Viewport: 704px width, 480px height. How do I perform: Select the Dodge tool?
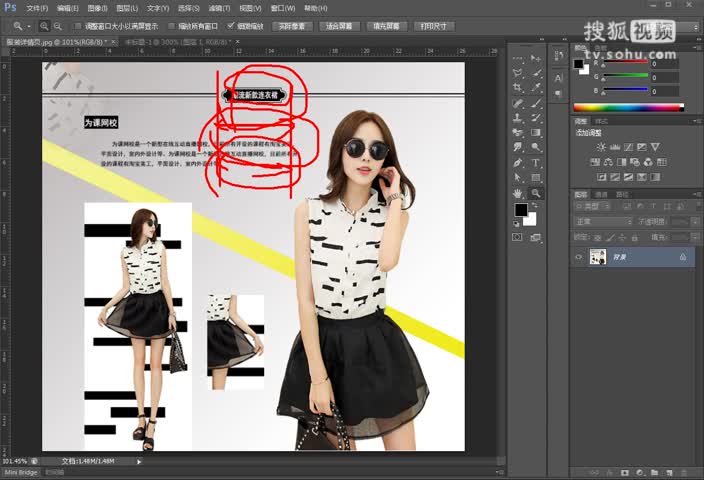[536, 147]
